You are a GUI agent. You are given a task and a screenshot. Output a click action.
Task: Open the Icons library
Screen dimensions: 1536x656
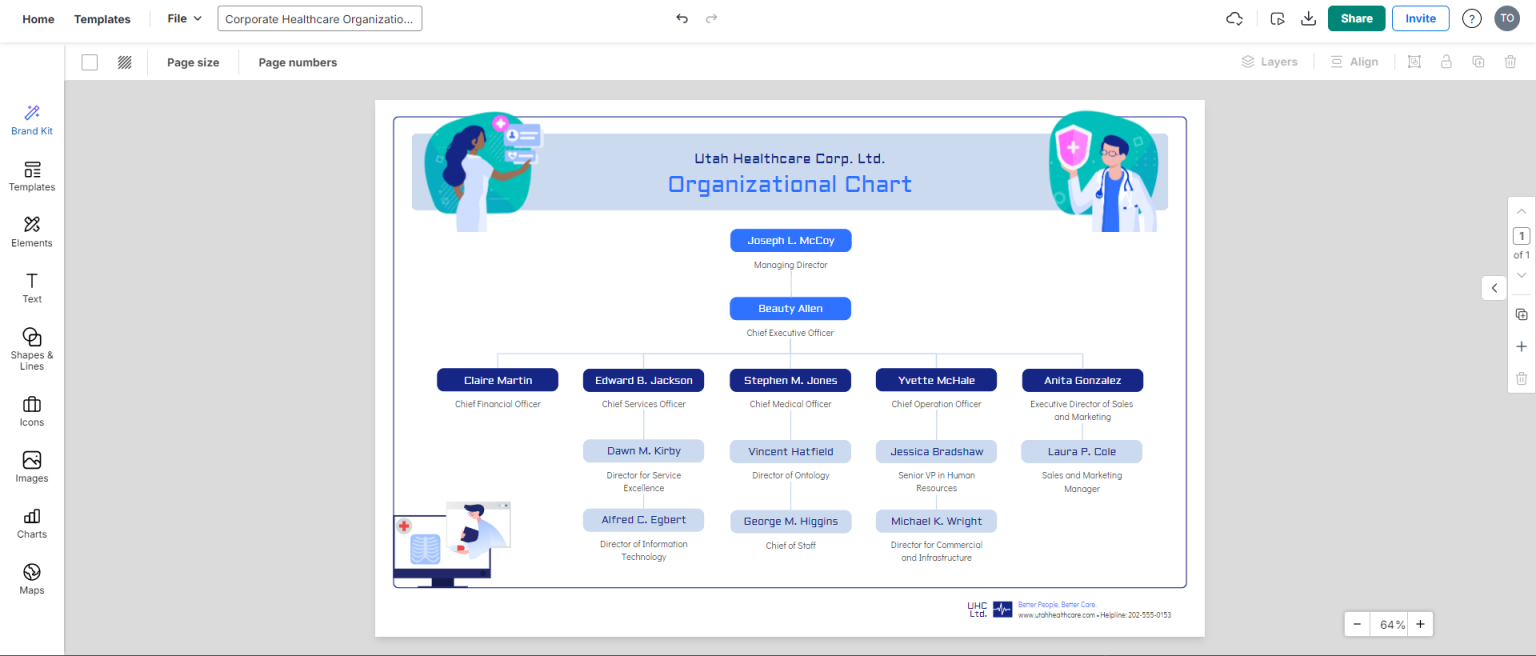[31, 410]
